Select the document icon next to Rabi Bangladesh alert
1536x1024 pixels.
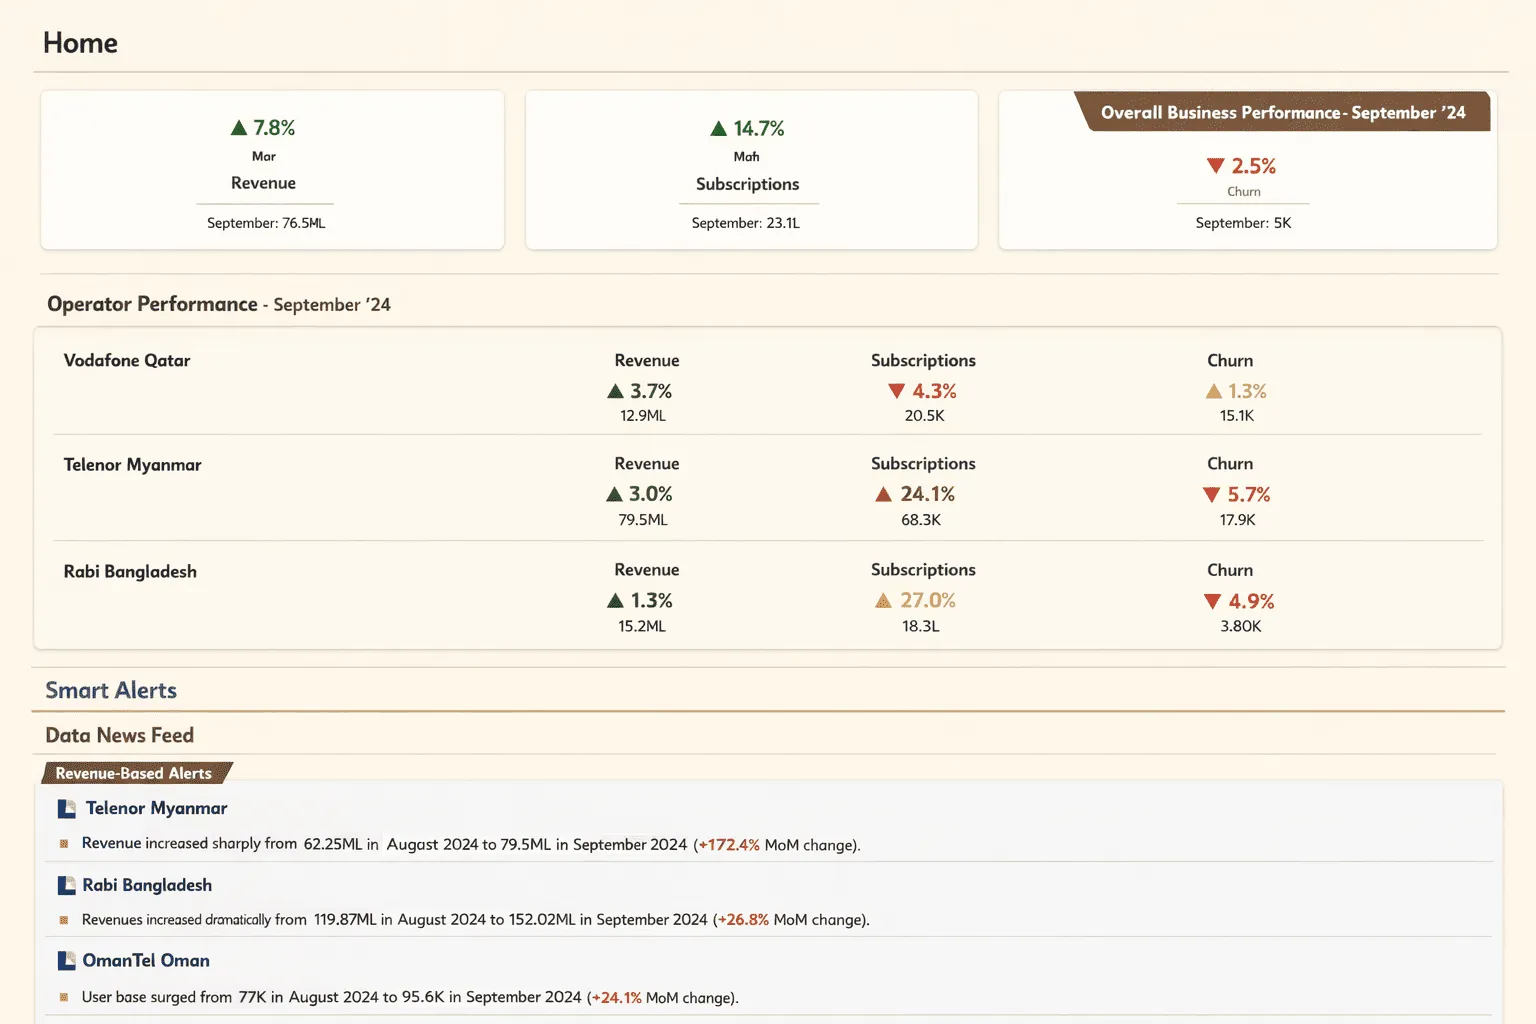point(66,885)
